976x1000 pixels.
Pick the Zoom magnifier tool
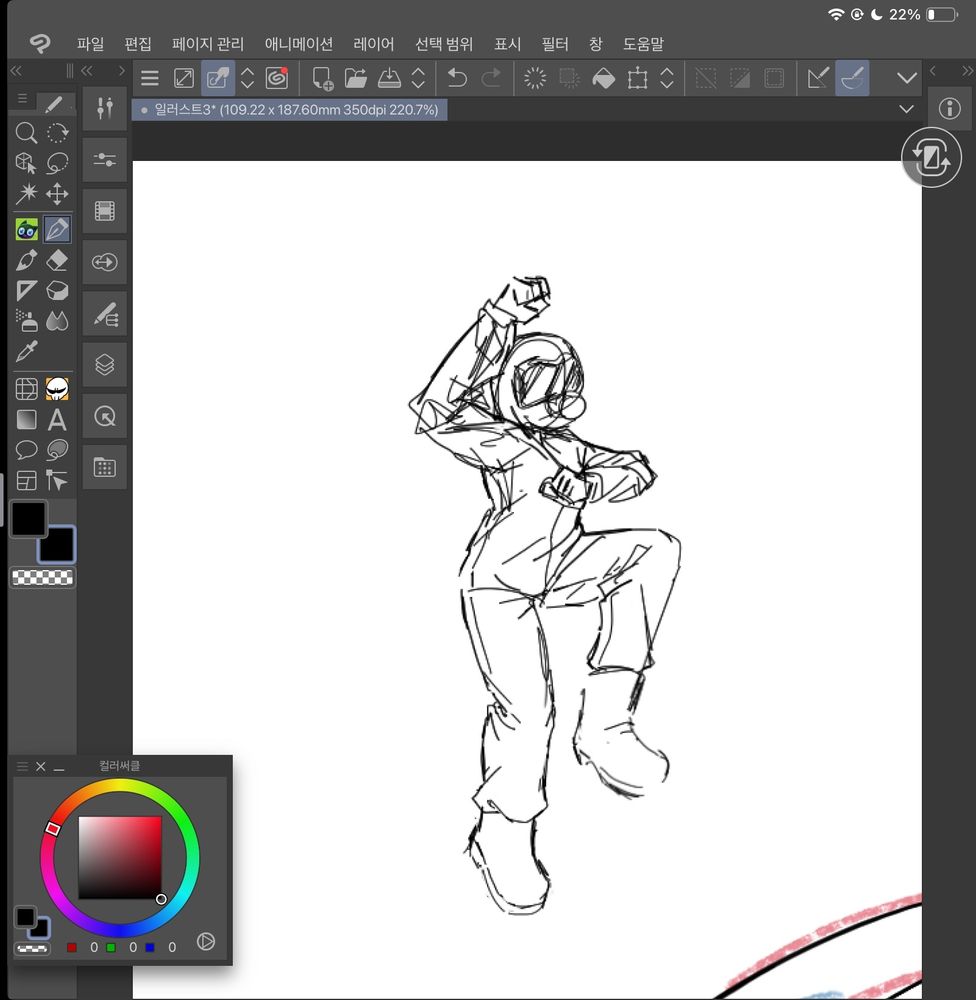pyautogui.click(x=27, y=133)
